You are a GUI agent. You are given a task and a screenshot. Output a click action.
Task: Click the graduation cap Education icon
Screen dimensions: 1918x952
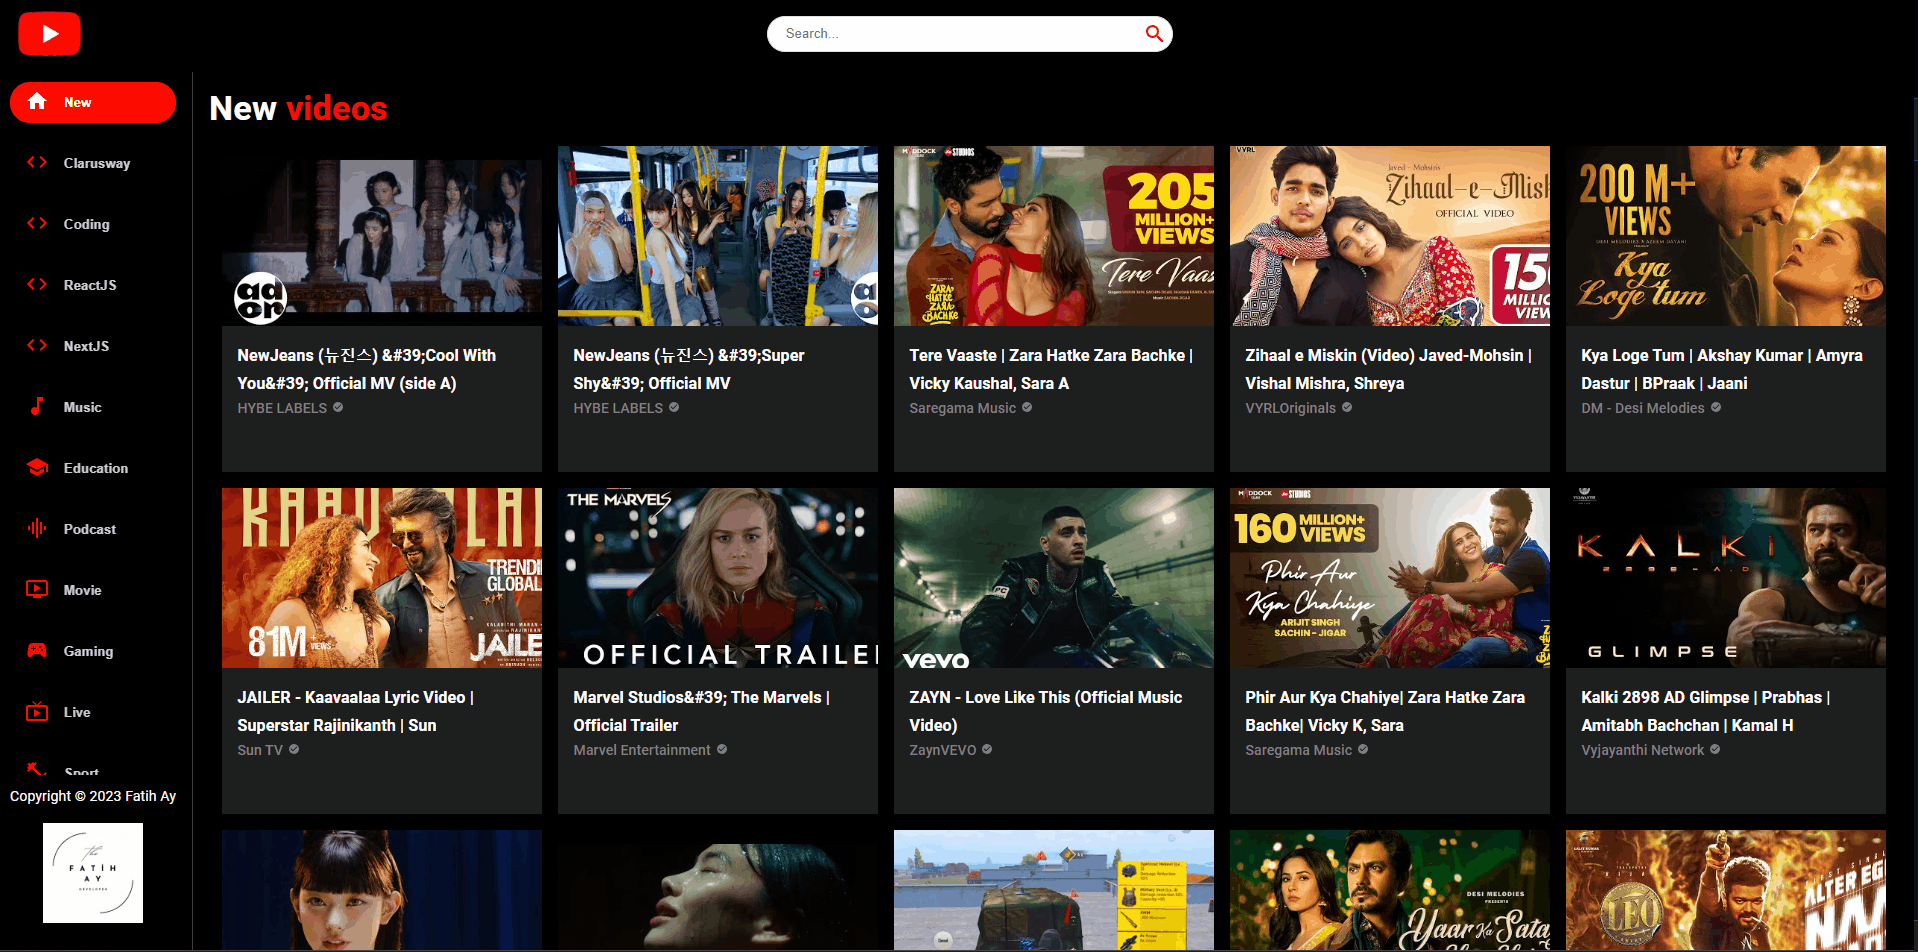click(37, 468)
